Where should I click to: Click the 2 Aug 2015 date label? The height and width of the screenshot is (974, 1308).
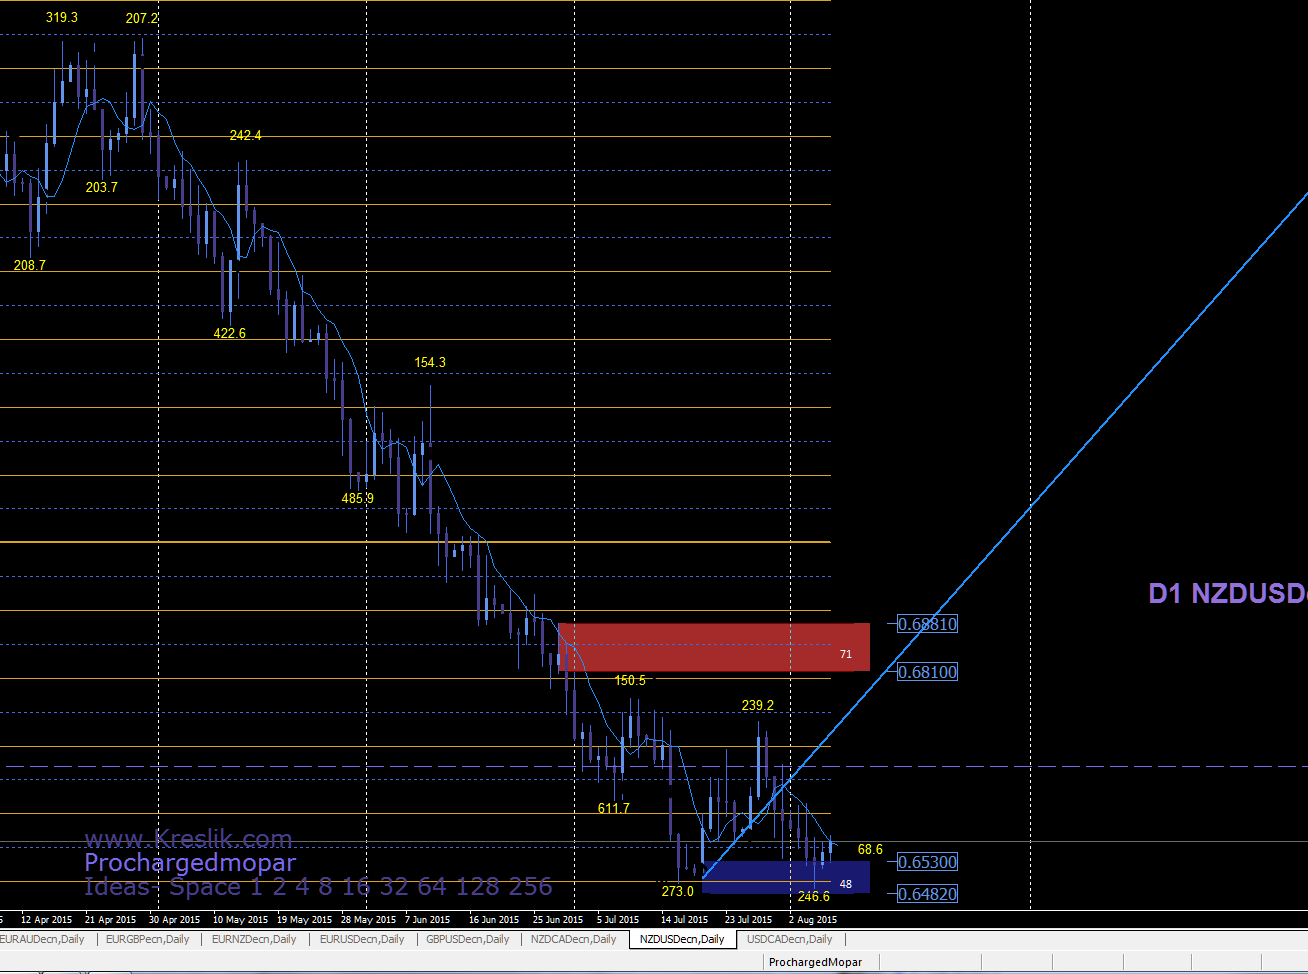click(813, 919)
